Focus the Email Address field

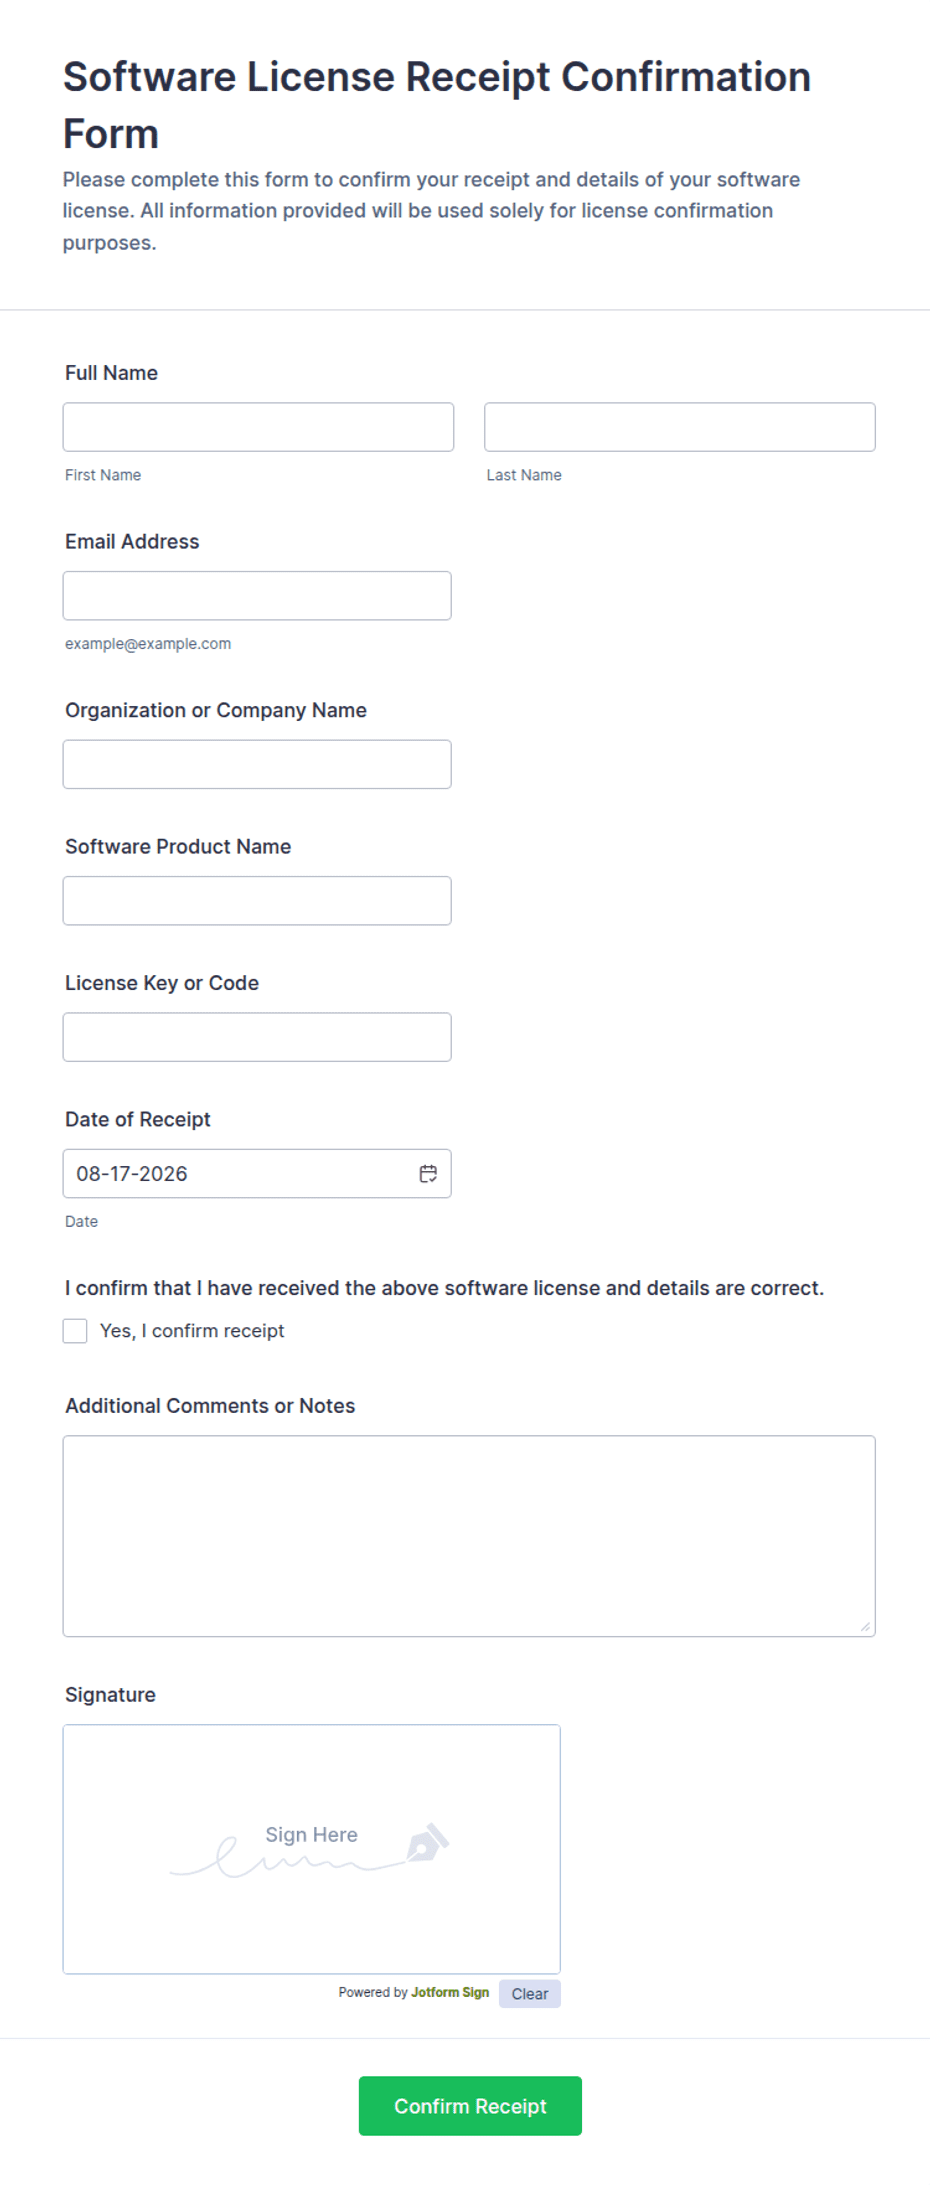point(257,596)
